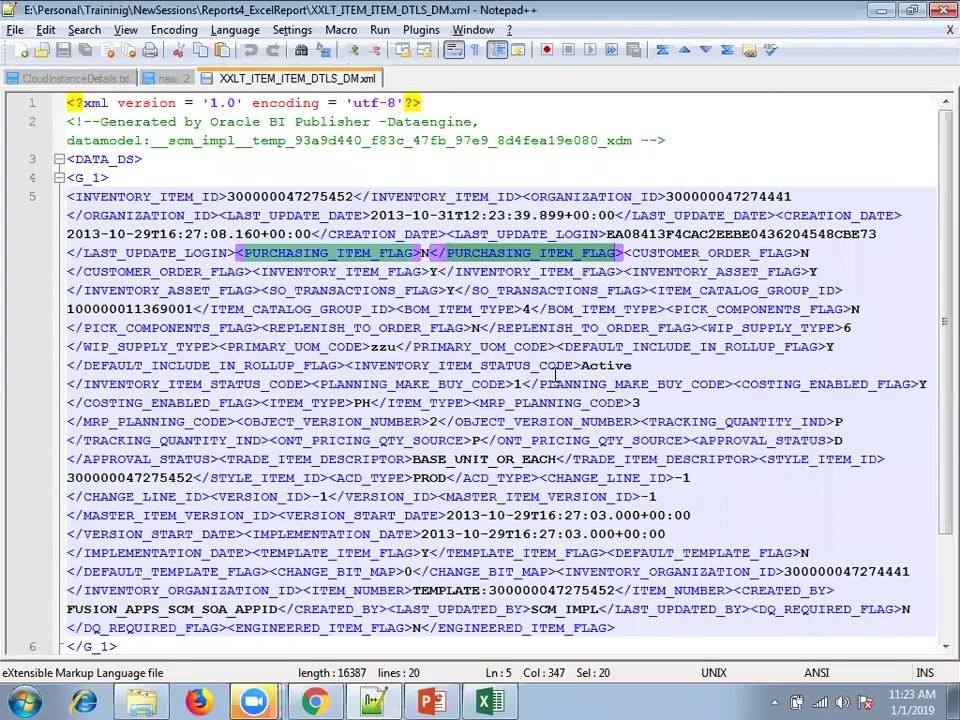Click the ANSI encoding status field
This screenshot has height=720, width=960.
817,673
